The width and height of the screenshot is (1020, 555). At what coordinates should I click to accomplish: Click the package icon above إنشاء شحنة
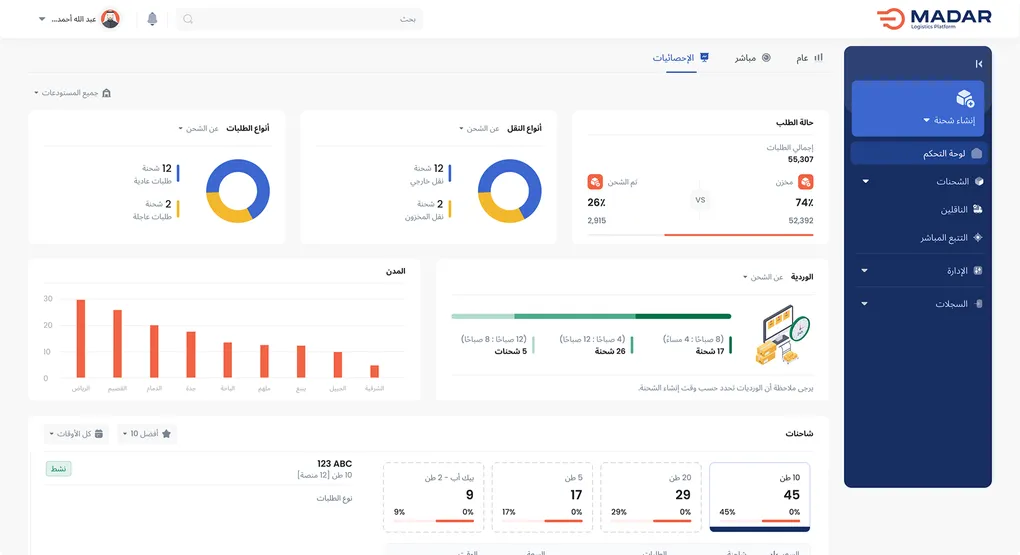965,98
